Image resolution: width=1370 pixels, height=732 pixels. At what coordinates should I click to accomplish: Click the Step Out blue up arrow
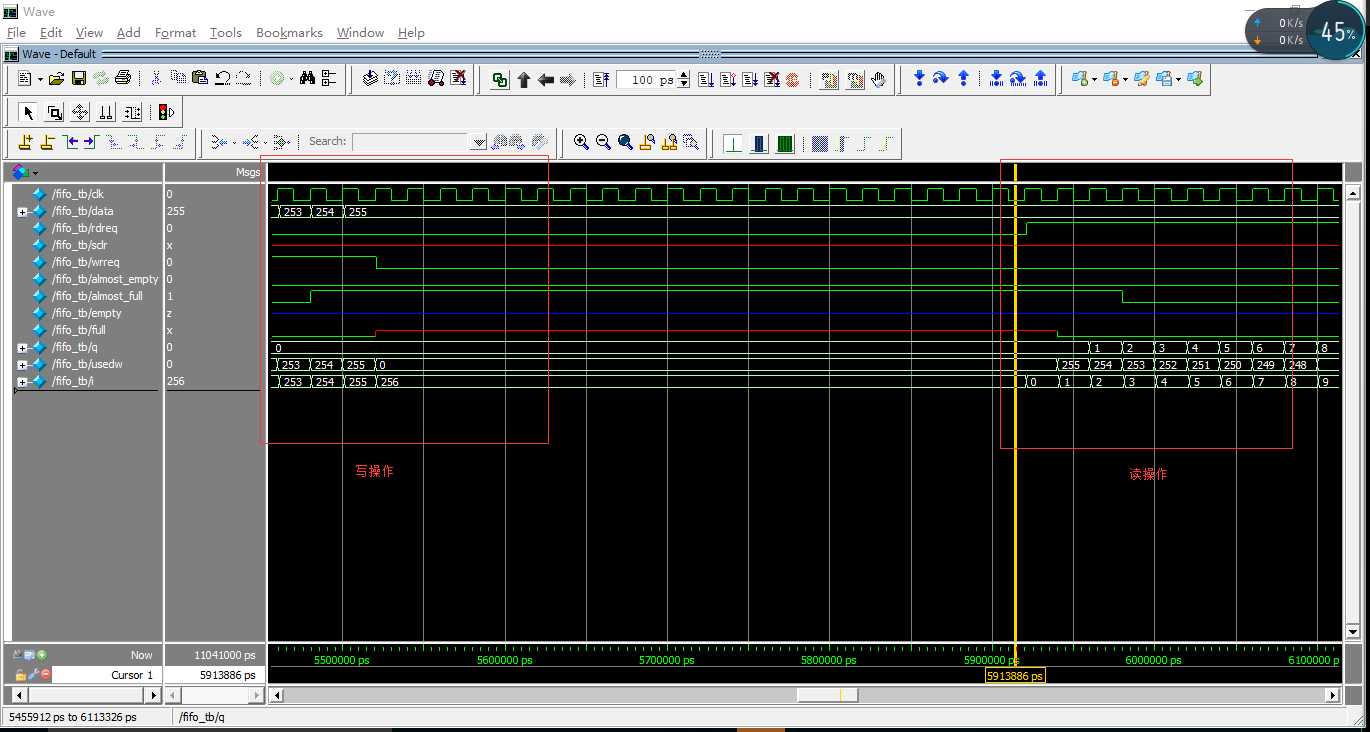coord(963,79)
